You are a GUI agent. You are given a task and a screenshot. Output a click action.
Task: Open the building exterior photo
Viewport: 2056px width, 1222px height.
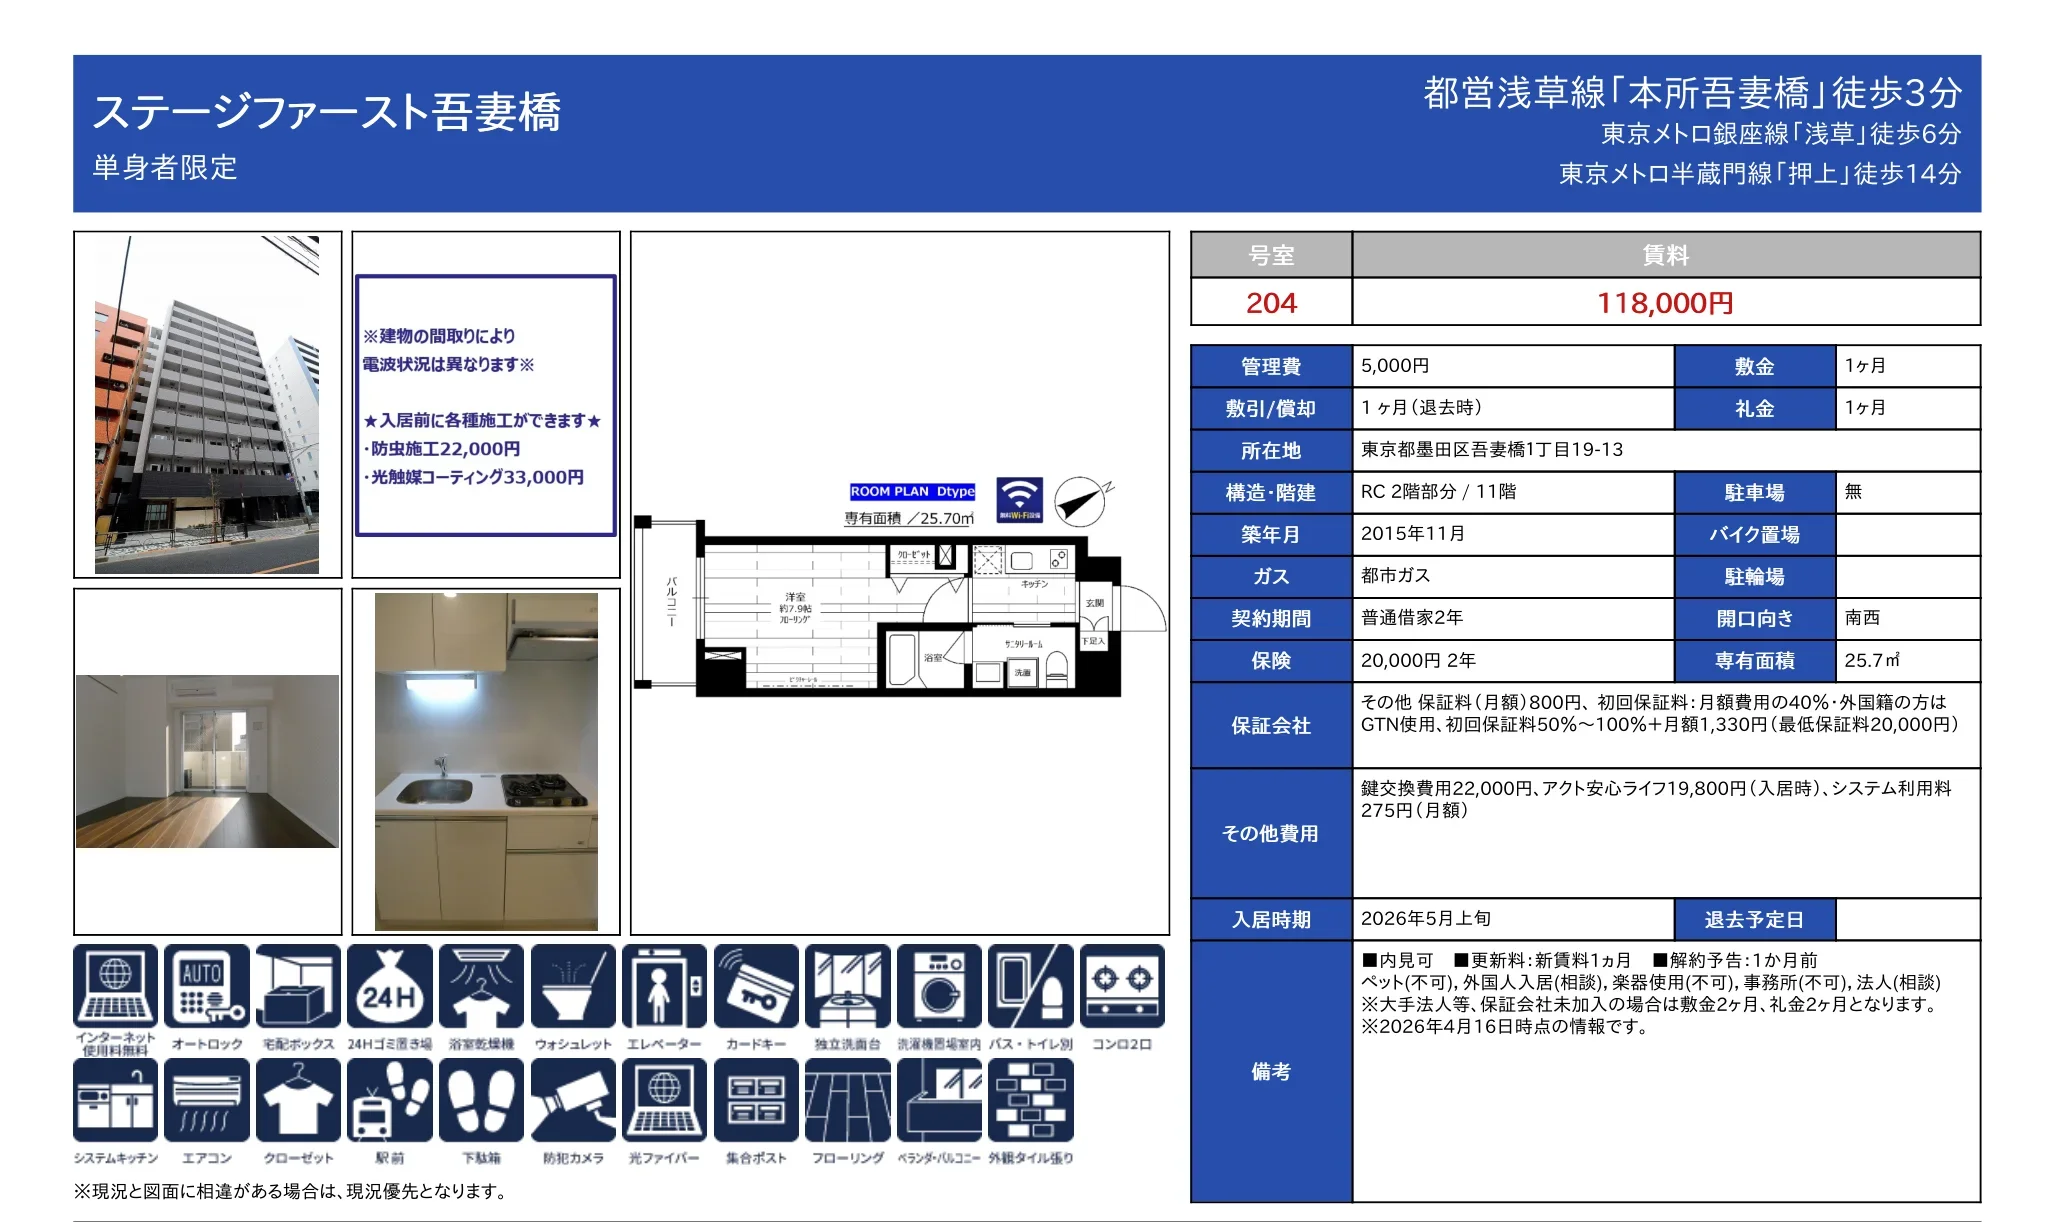tap(207, 405)
